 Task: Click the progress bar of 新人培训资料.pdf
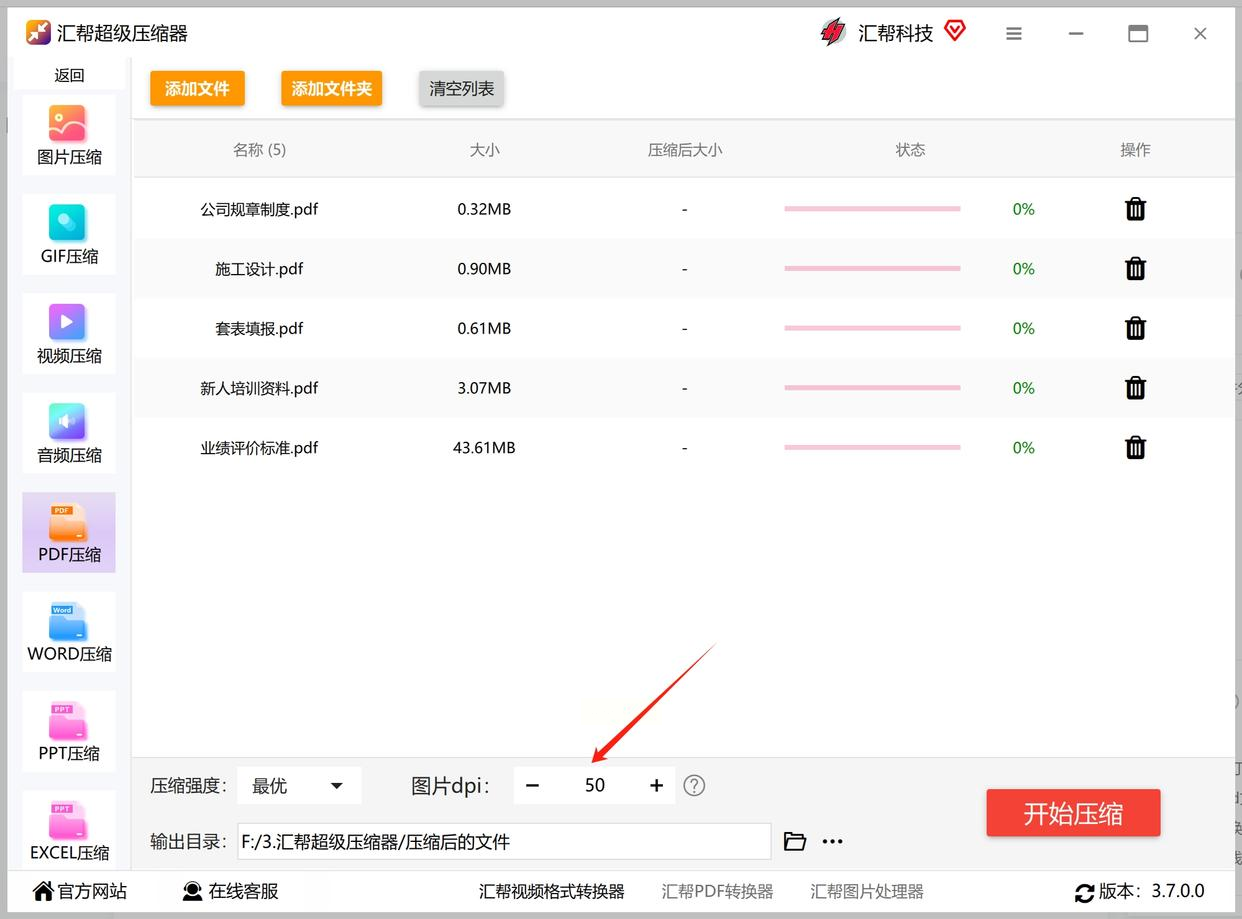872,388
